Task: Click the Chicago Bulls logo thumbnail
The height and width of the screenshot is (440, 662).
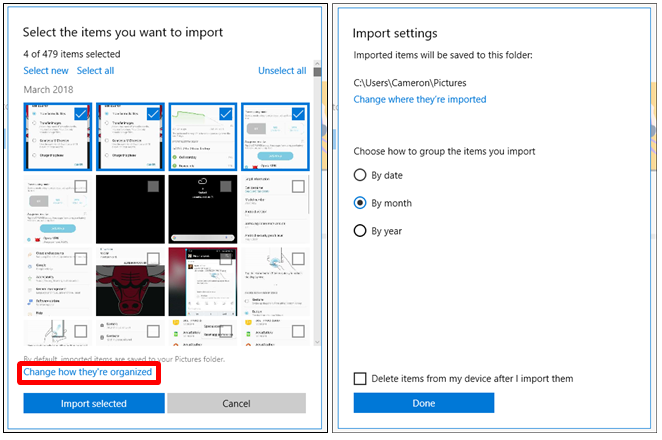Action: click(130, 281)
